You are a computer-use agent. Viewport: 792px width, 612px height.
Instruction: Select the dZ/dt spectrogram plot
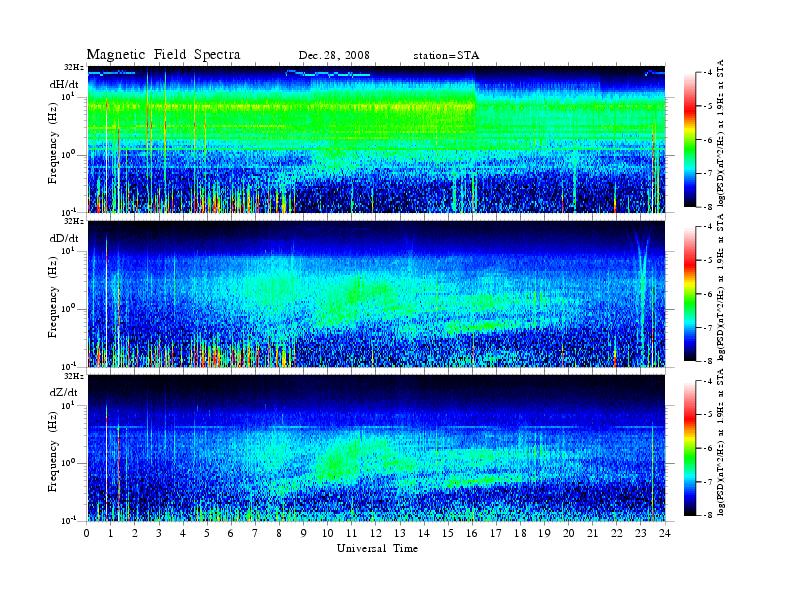point(376,447)
